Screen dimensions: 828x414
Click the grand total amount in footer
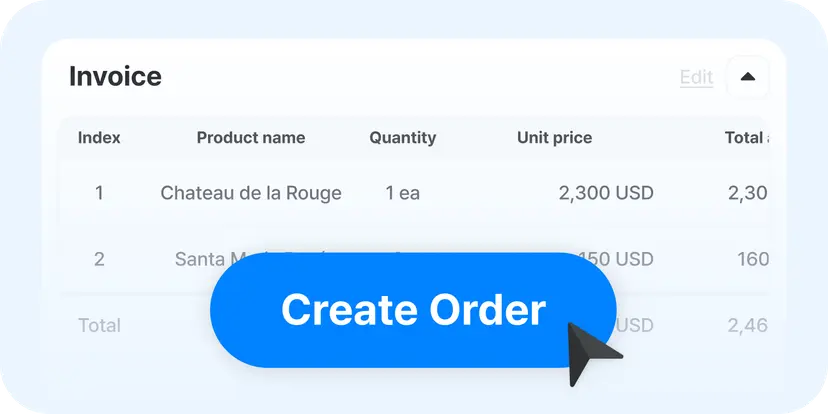[748, 325]
